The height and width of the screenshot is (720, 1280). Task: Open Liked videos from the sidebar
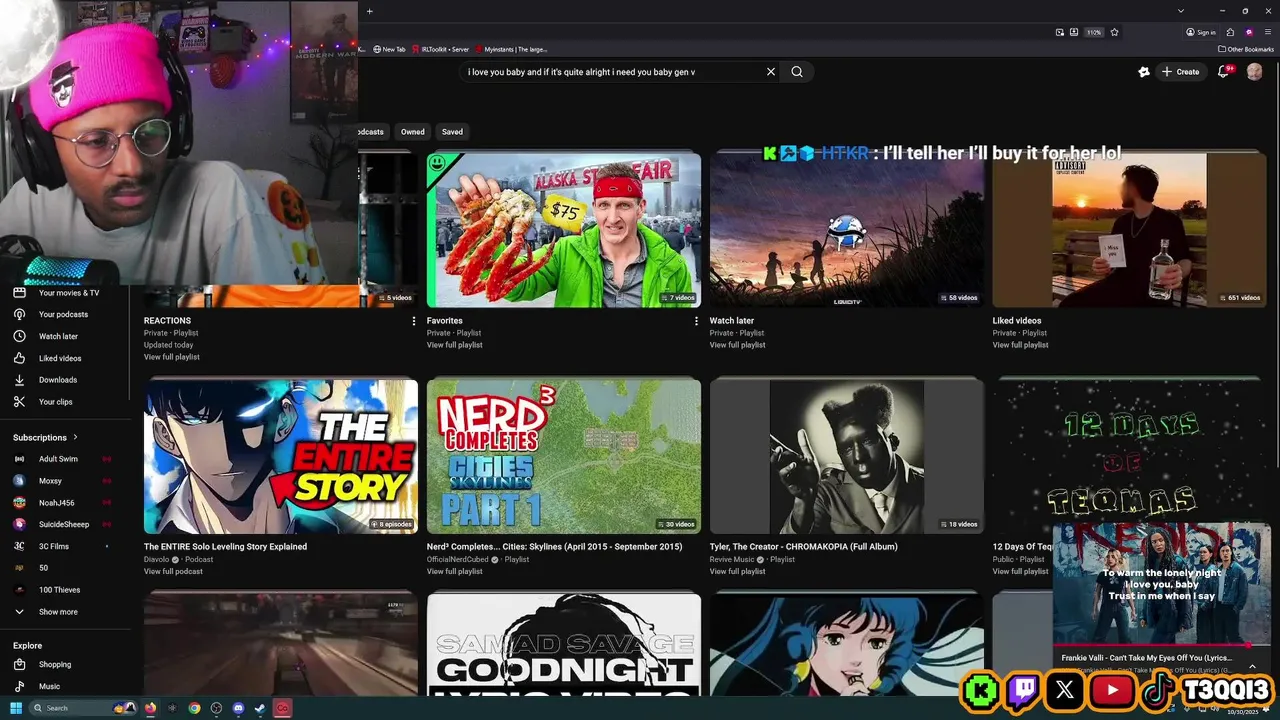[x=65, y=358]
